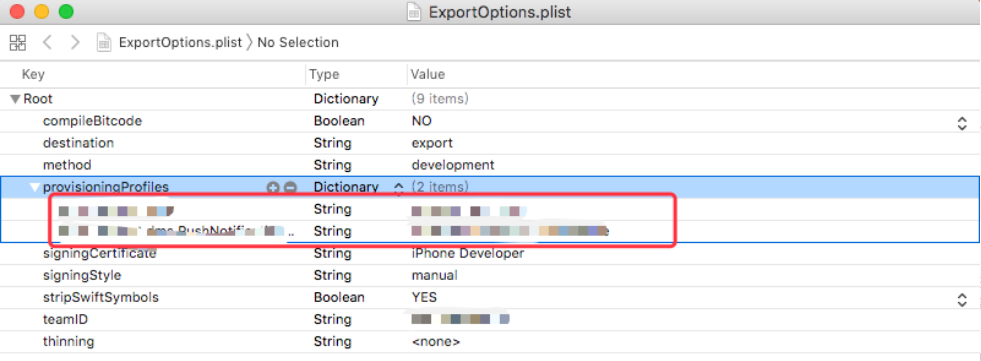Open the related items grid icon
Screen dimensions: 981x361
pos(18,43)
